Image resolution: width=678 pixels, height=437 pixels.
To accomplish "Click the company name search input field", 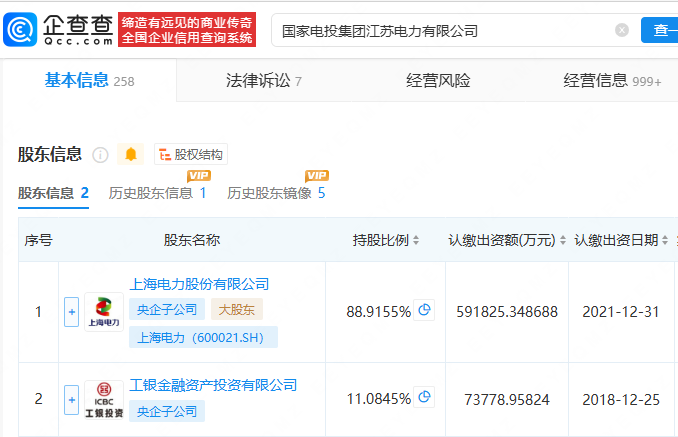I will (x=440, y=31).
